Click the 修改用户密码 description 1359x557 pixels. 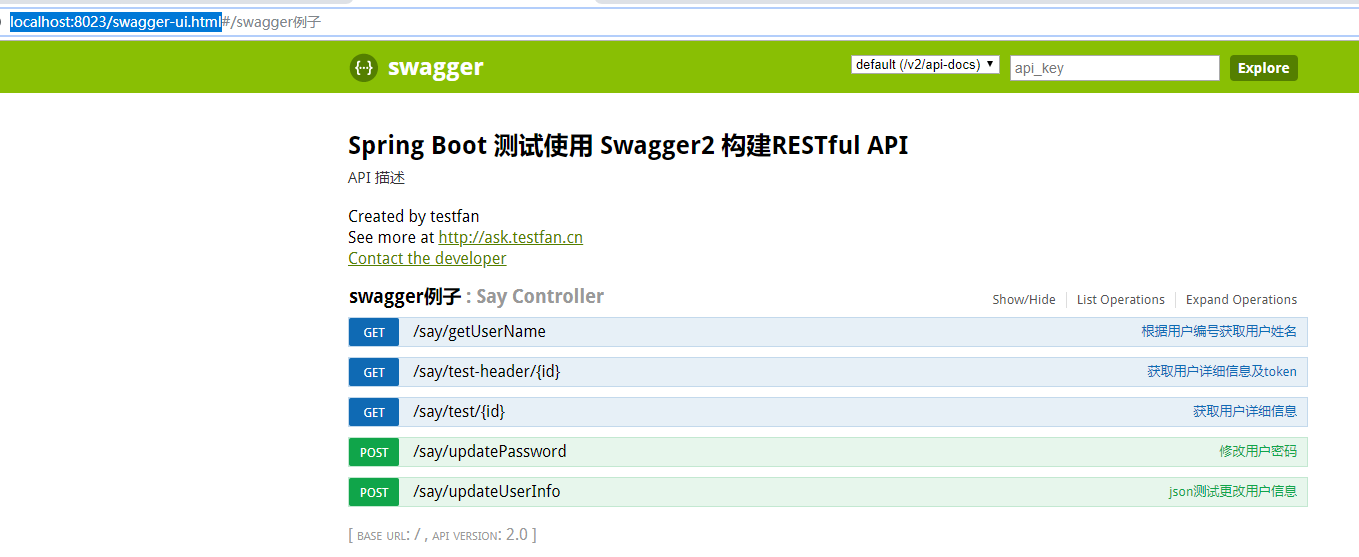(1258, 451)
